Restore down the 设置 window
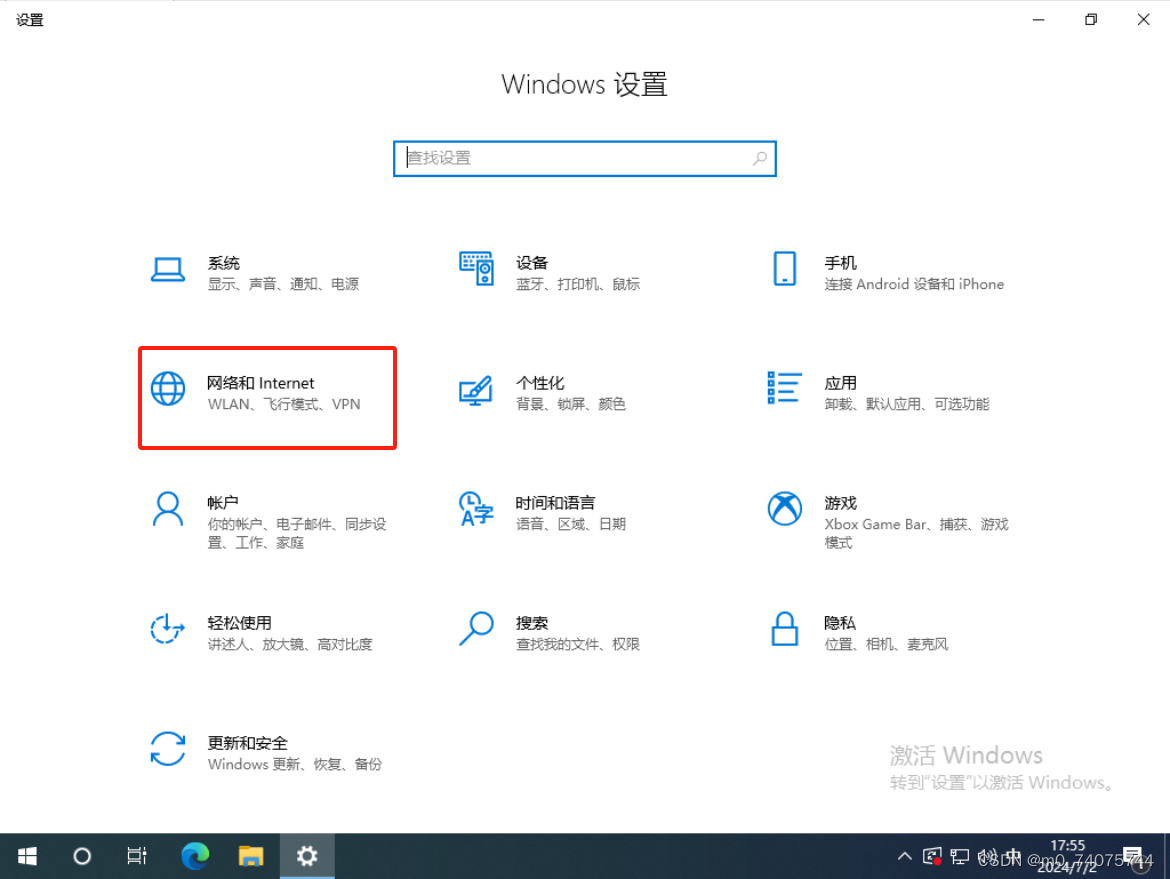 1091,19
